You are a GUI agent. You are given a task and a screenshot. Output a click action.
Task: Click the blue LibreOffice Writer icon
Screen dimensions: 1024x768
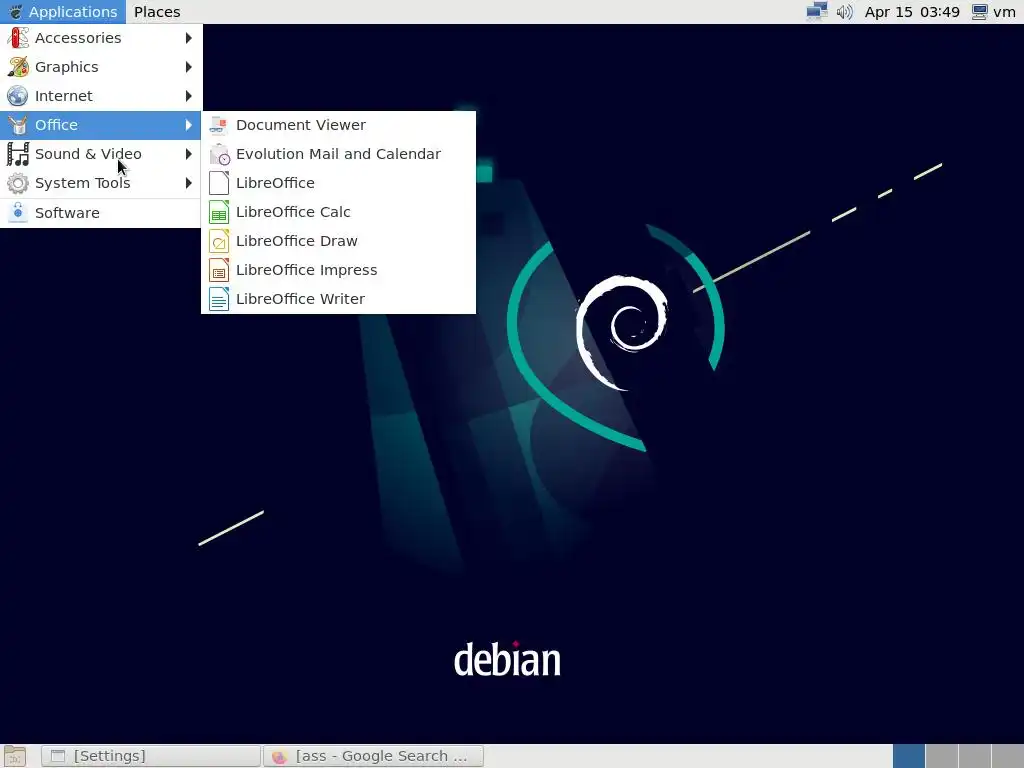click(219, 299)
